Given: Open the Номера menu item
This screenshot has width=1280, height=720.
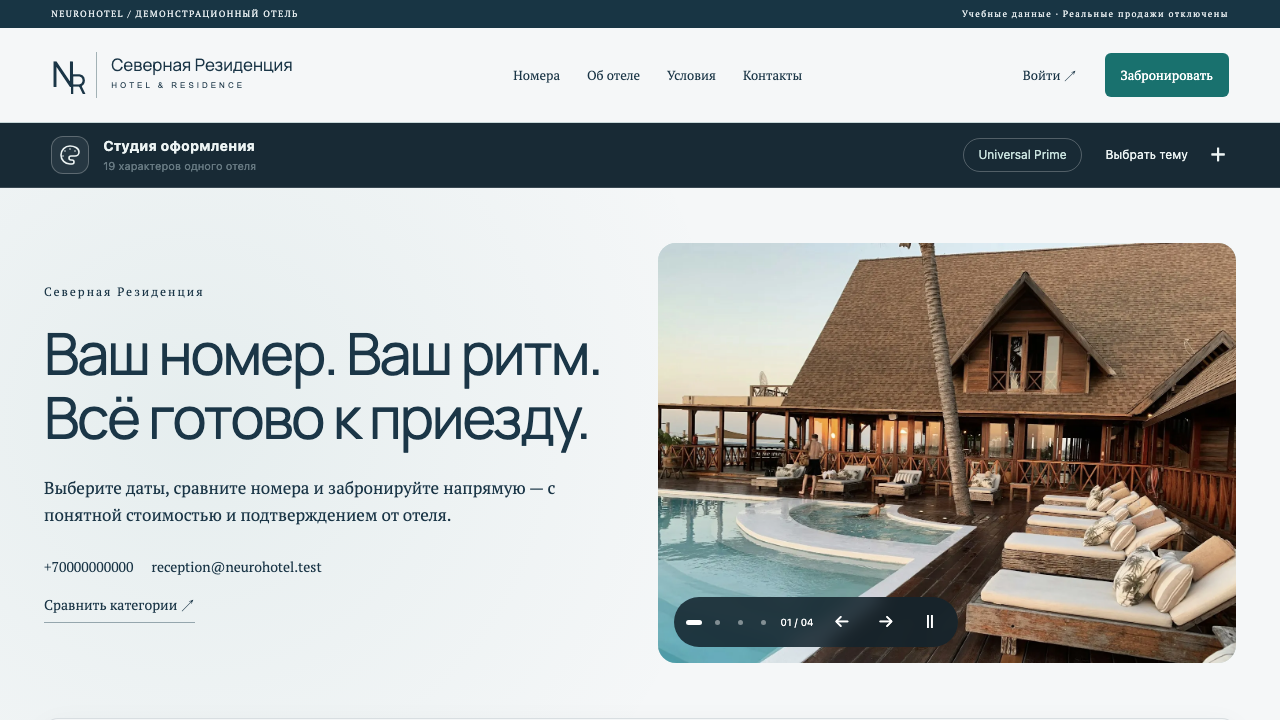Looking at the screenshot, I should pos(536,76).
